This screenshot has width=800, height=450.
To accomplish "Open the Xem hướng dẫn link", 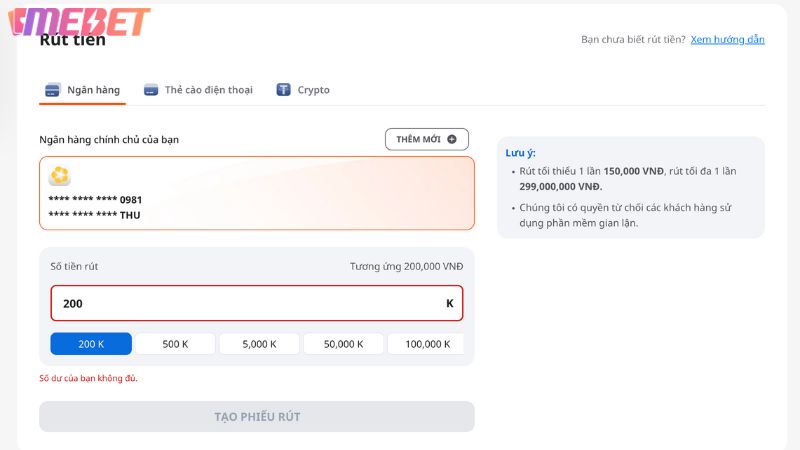I will pos(728,39).
